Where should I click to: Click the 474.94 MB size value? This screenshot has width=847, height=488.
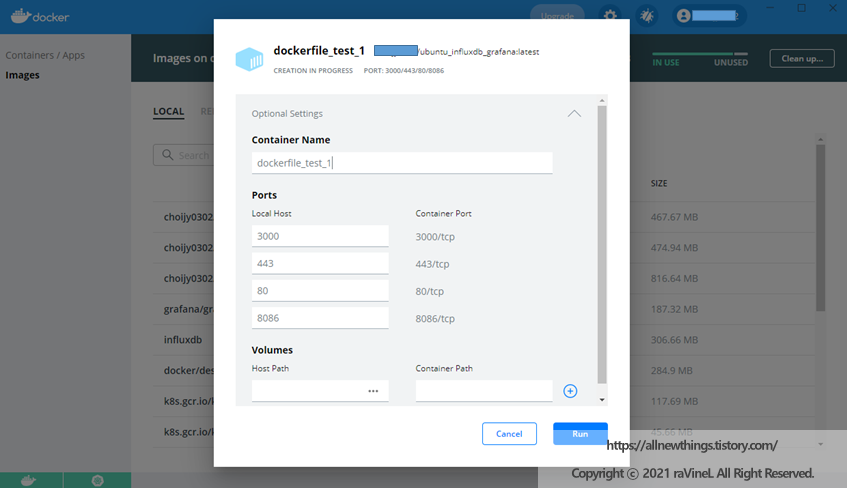pyautogui.click(x=674, y=248)
